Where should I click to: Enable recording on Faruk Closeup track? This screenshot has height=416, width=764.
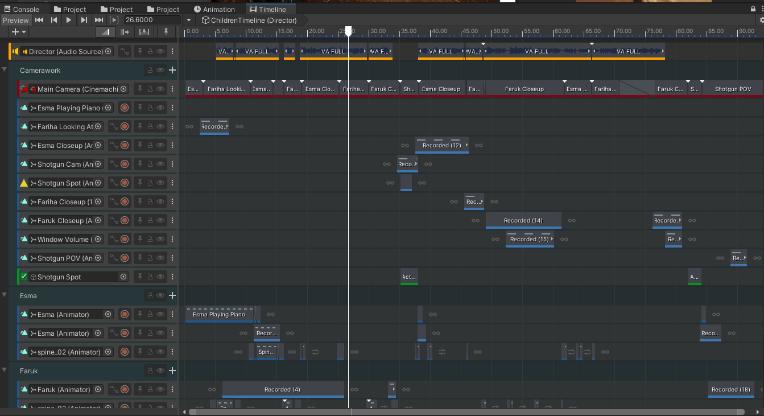[125, 221]
